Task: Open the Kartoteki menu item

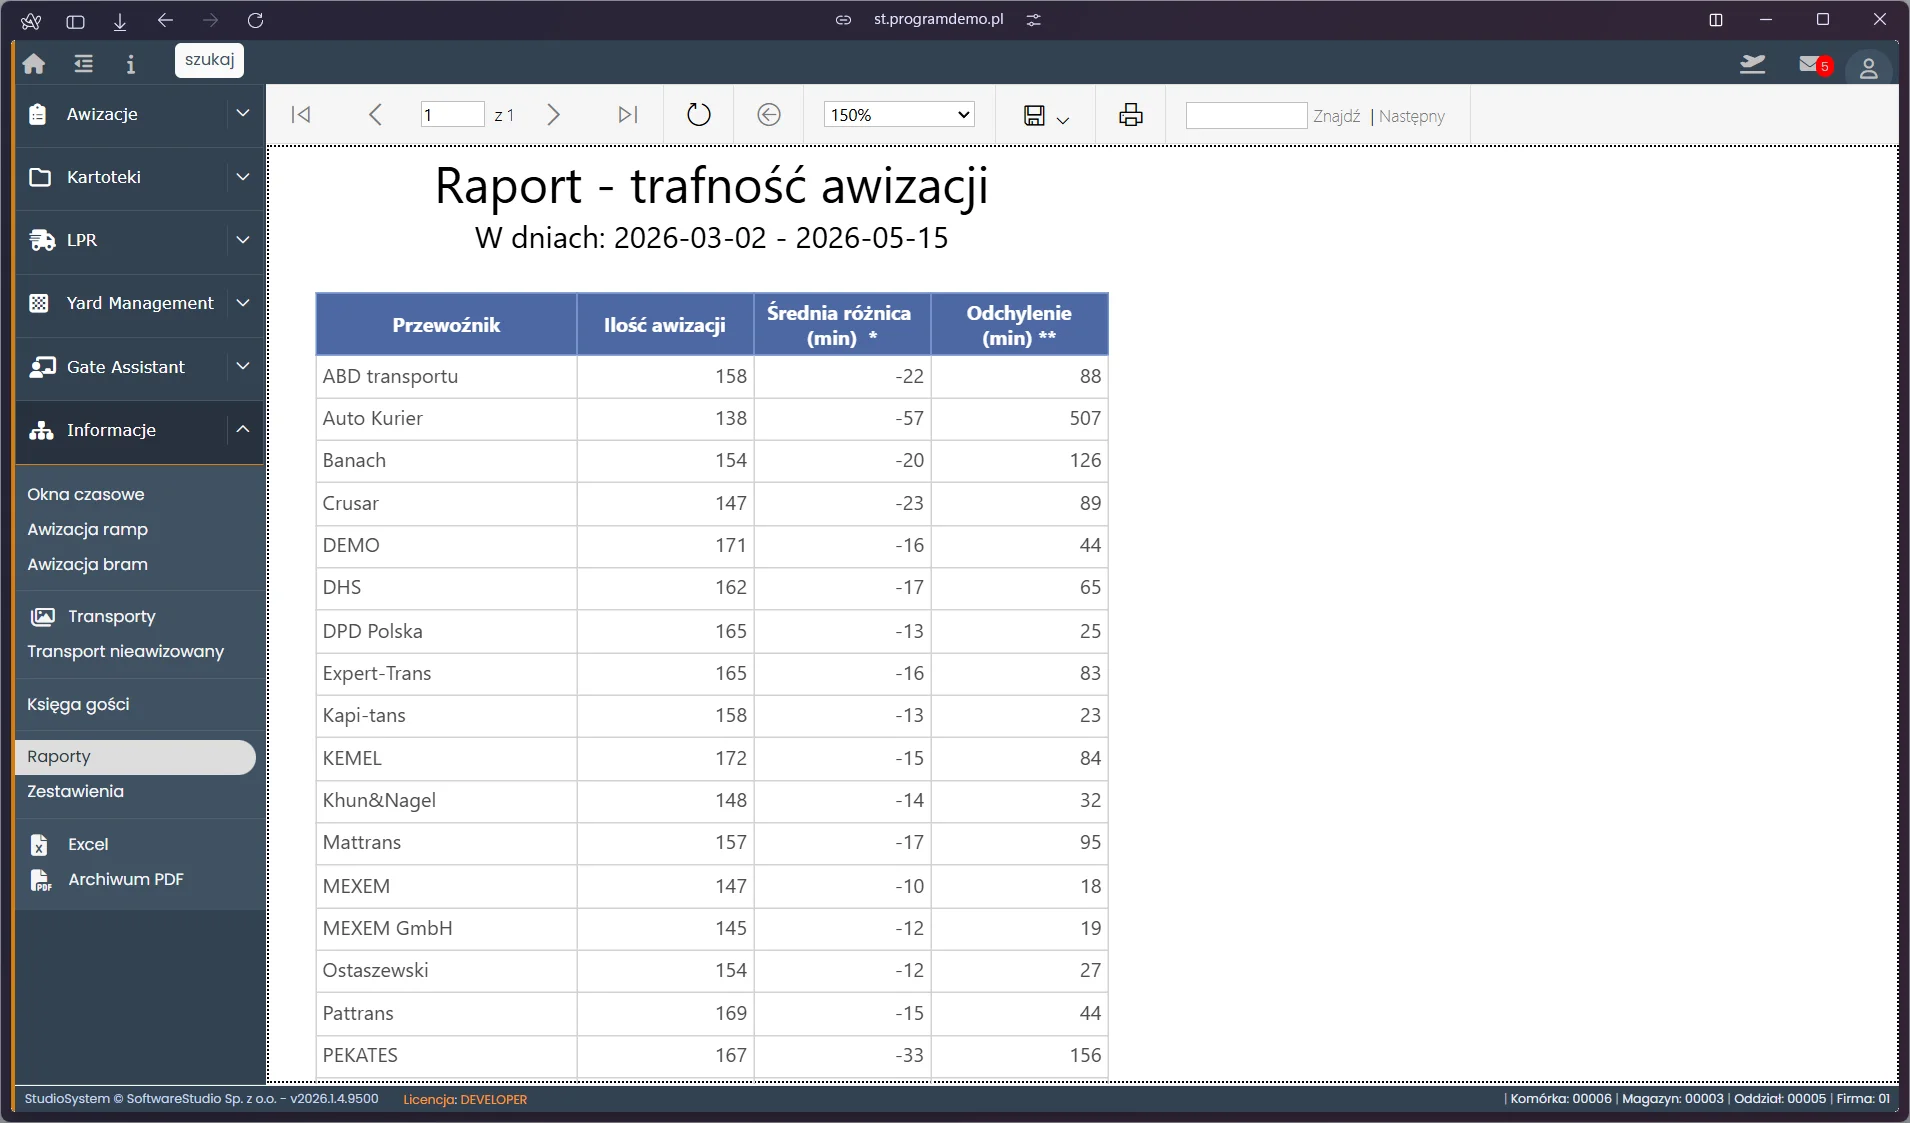Action: 104,177
